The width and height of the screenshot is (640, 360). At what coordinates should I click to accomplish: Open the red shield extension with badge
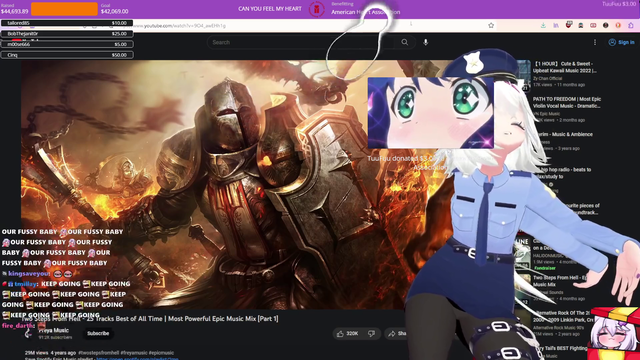(x=569, y=25)
